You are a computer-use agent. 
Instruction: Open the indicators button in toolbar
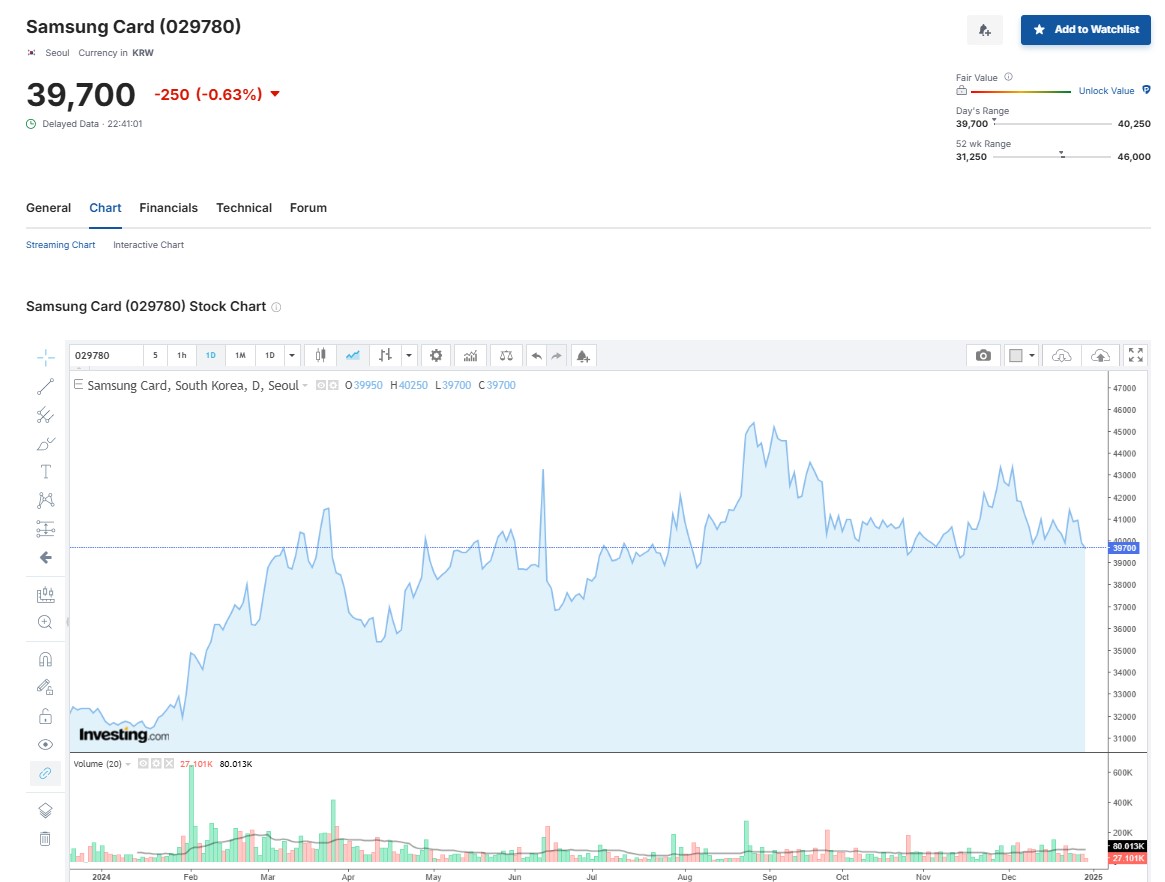tap(470, 355)
